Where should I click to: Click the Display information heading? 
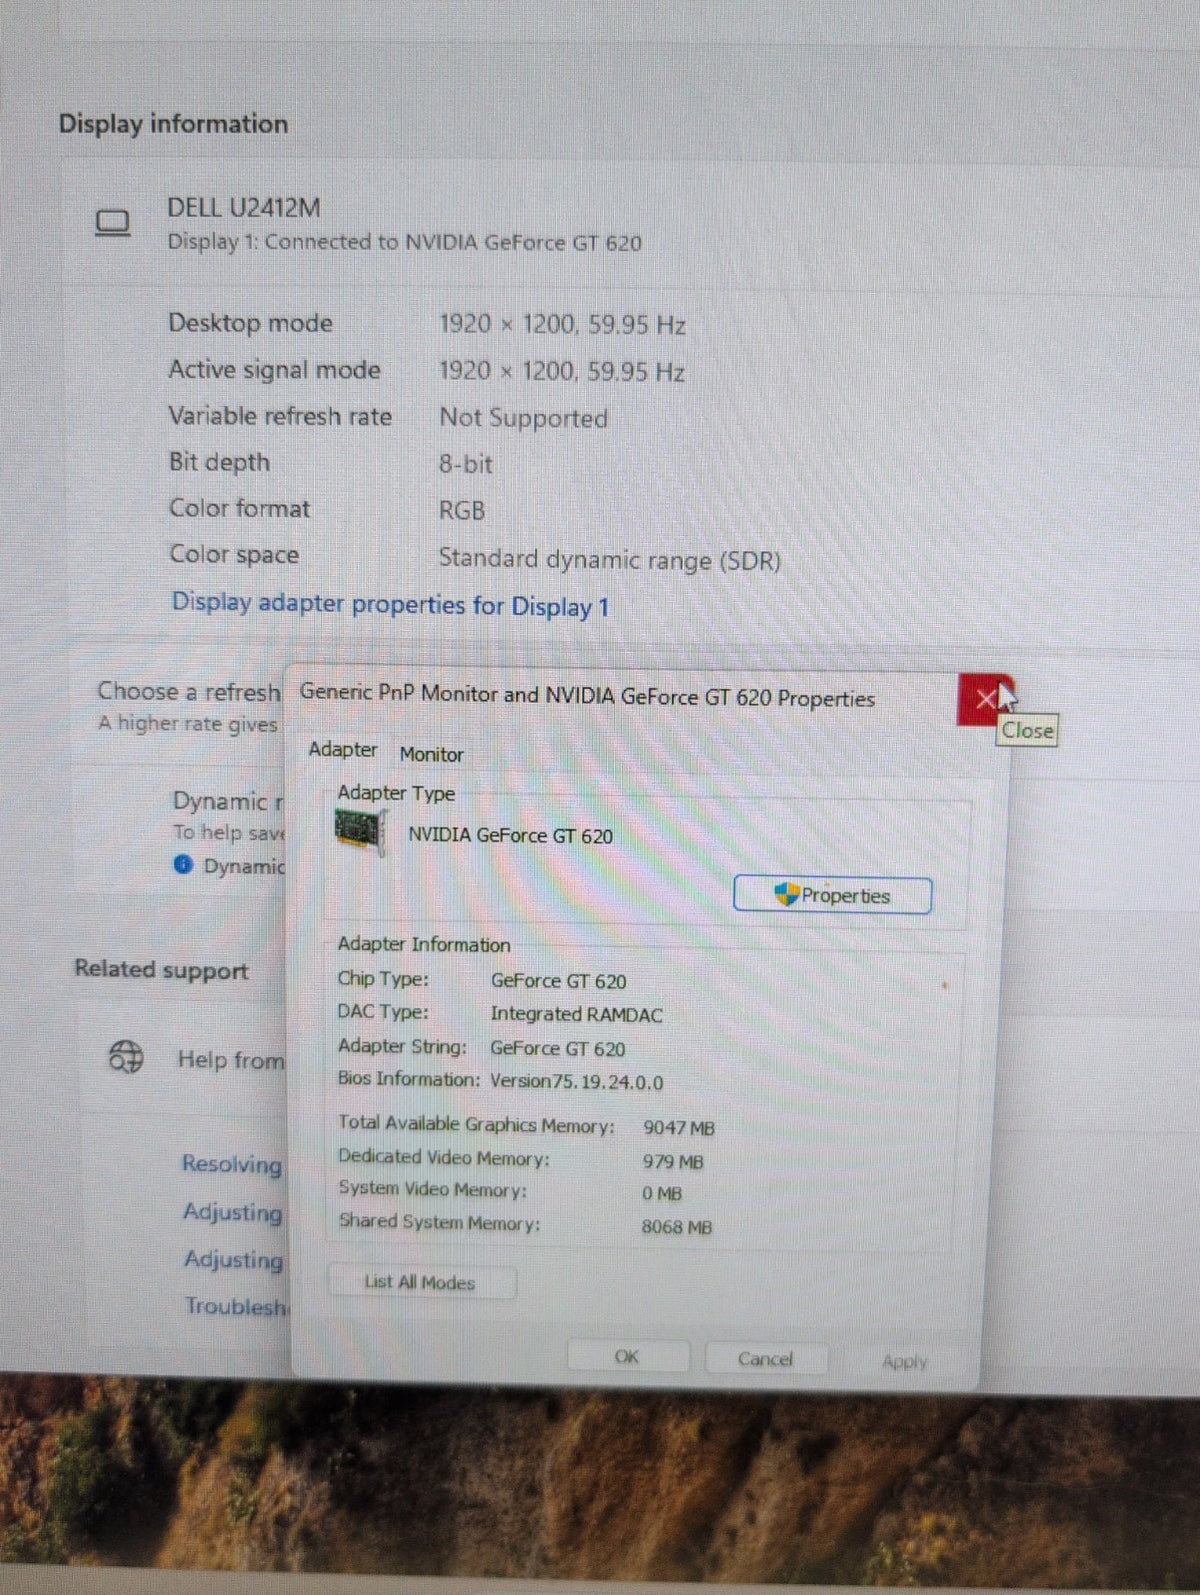pos(173,124)
